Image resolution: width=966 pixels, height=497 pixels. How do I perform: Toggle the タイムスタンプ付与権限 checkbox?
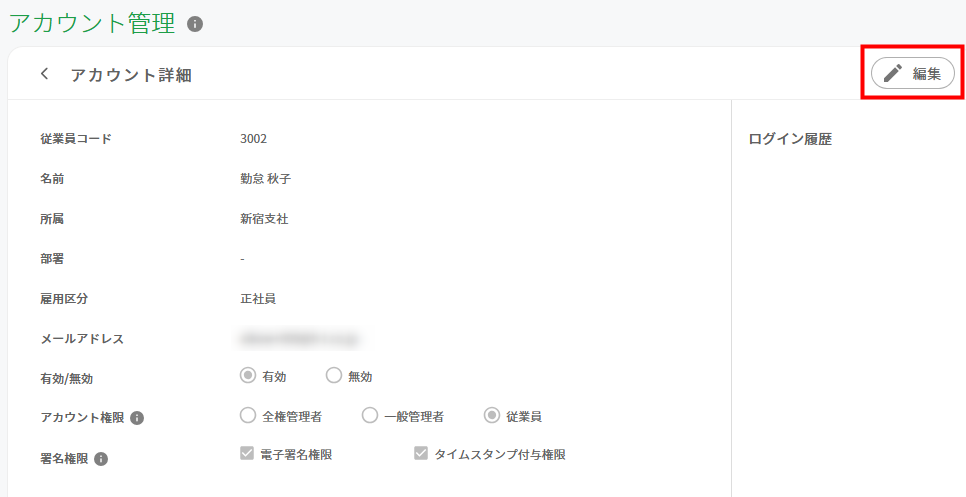(421, 454)
